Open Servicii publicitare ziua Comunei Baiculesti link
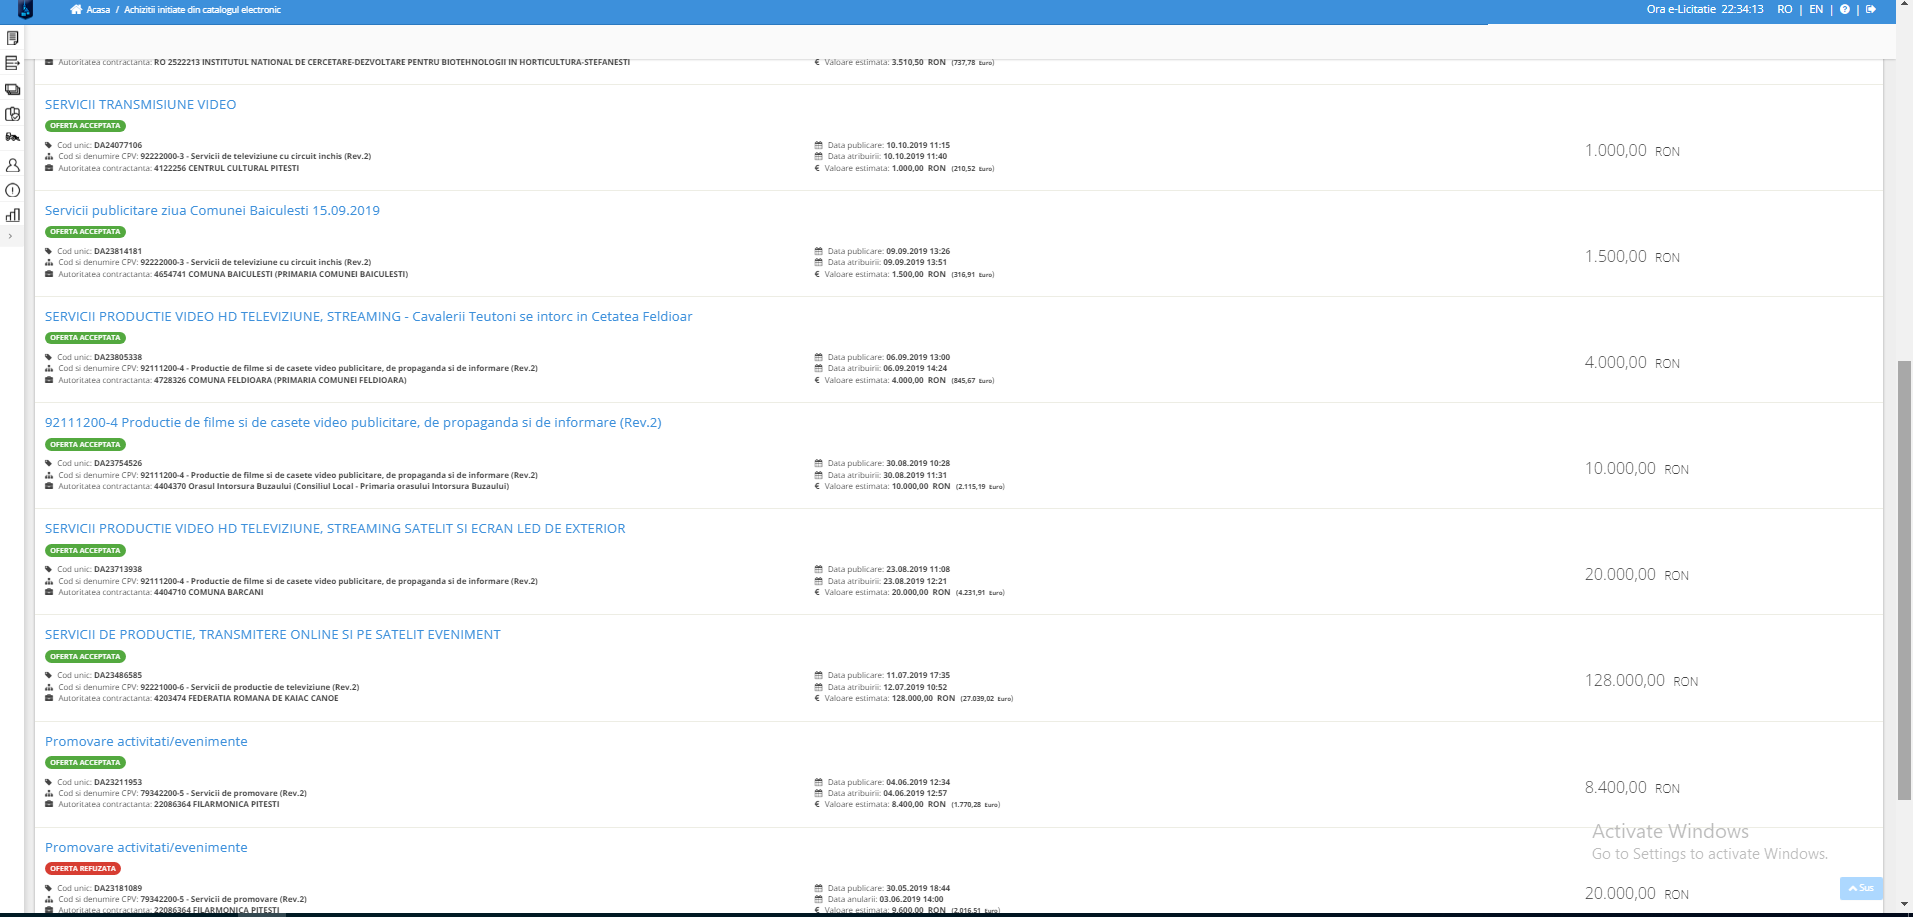The image size is (1913, 917). pyautogui.click(x=212, y=211)
